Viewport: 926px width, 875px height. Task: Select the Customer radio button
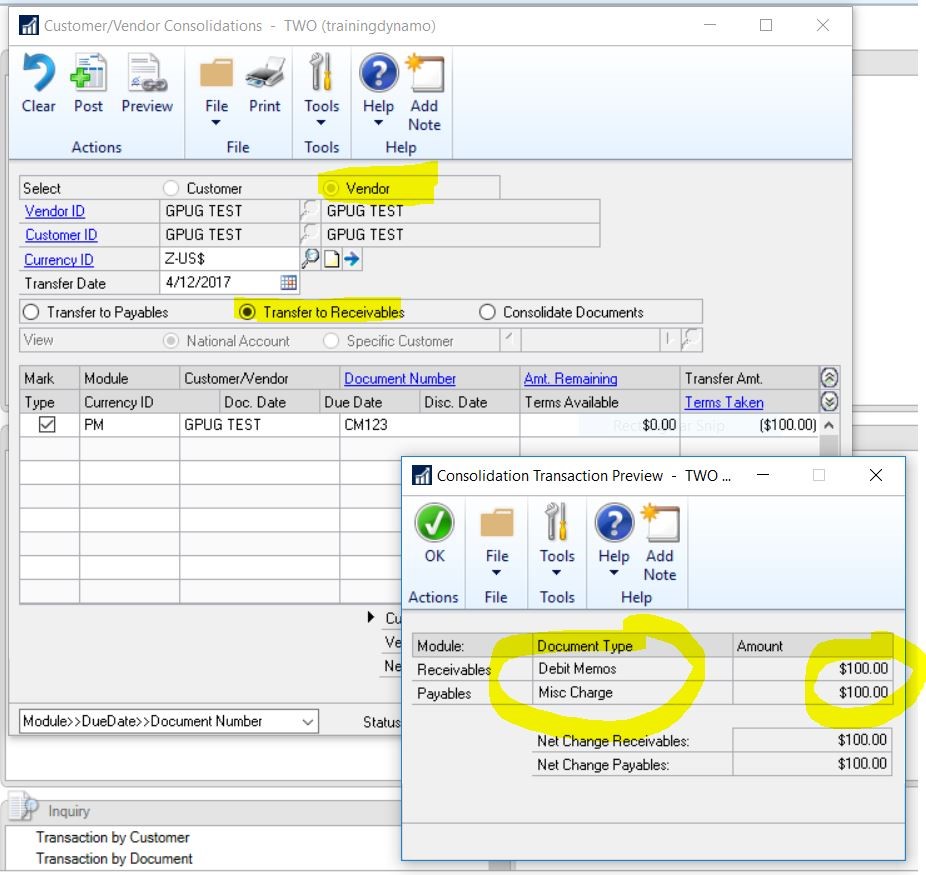171,188
